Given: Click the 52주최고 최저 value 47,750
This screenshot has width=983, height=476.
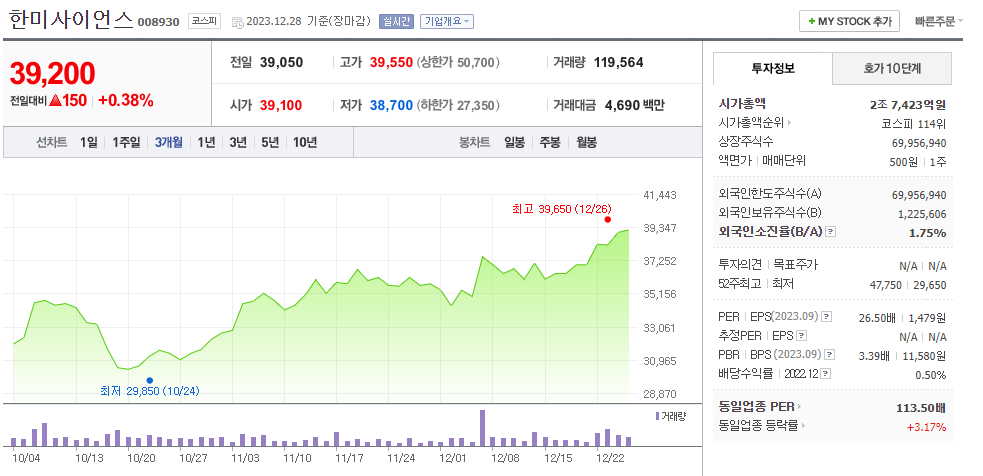Looking at the screenshot, I should pos(885,285).
